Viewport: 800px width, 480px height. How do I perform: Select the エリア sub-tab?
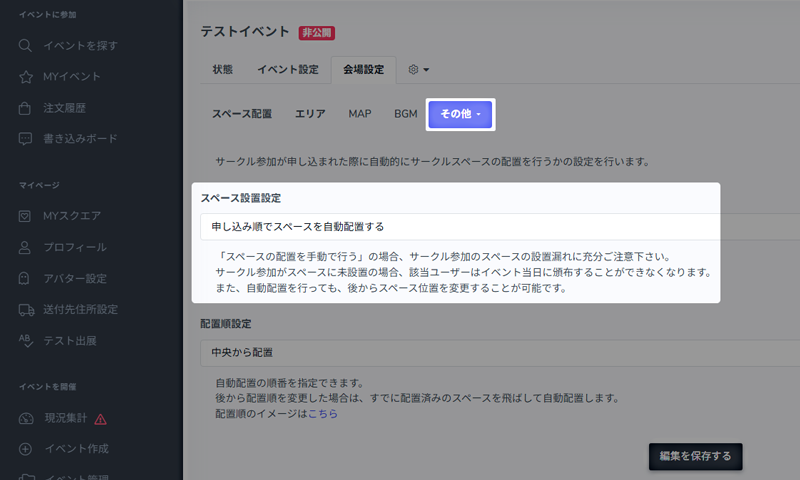coord(310,114)
